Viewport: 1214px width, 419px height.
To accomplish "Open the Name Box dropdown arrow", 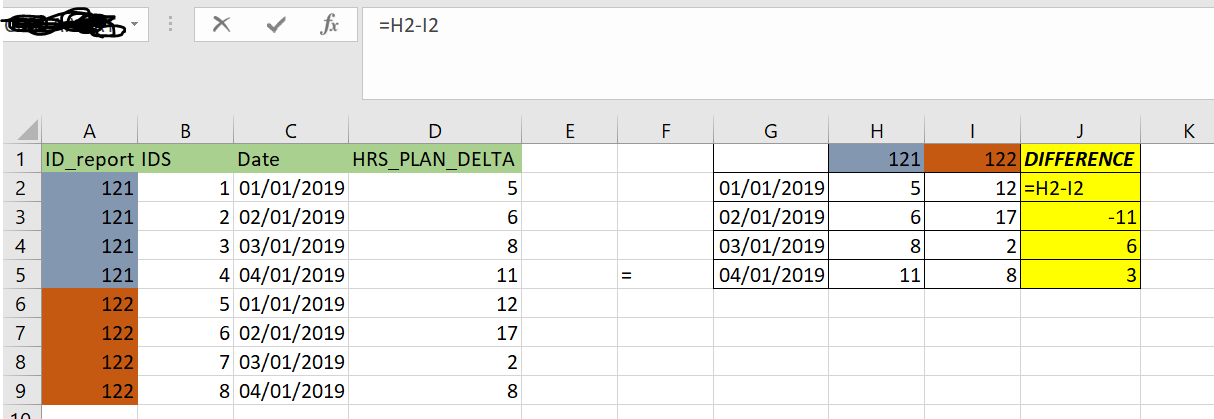I will click(135, 25).
